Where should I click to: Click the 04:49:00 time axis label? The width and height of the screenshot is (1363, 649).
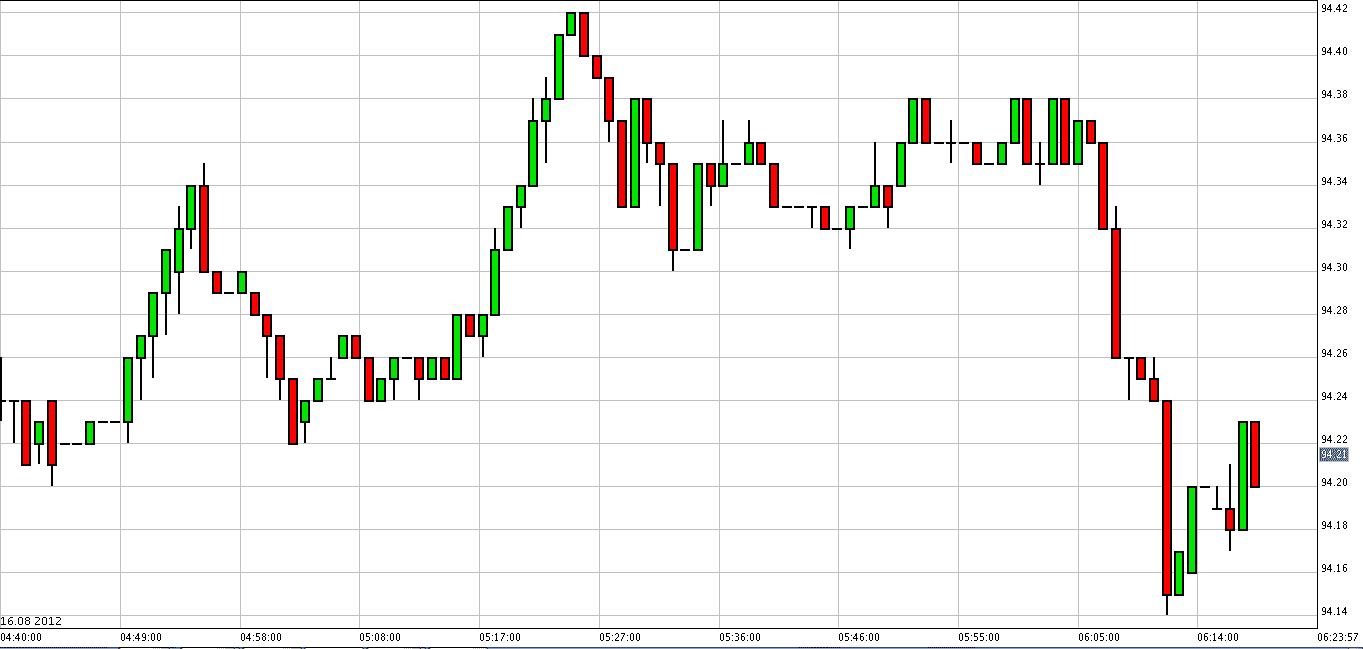[141, 637]
